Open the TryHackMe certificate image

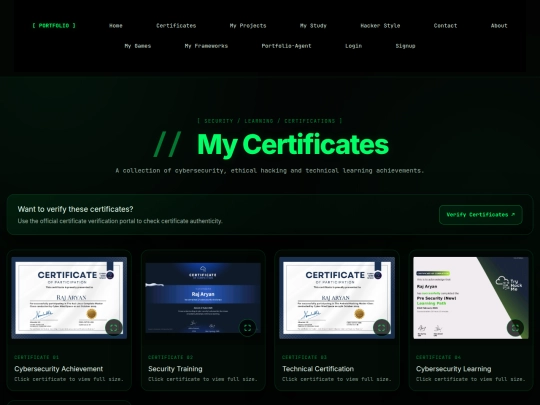pyautogui.click(x=471, y=298)
